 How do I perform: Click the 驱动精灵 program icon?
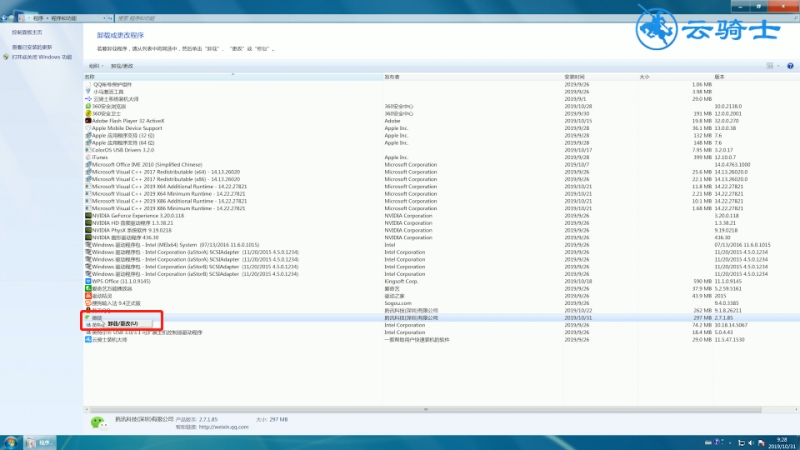(x=88, y=296)
